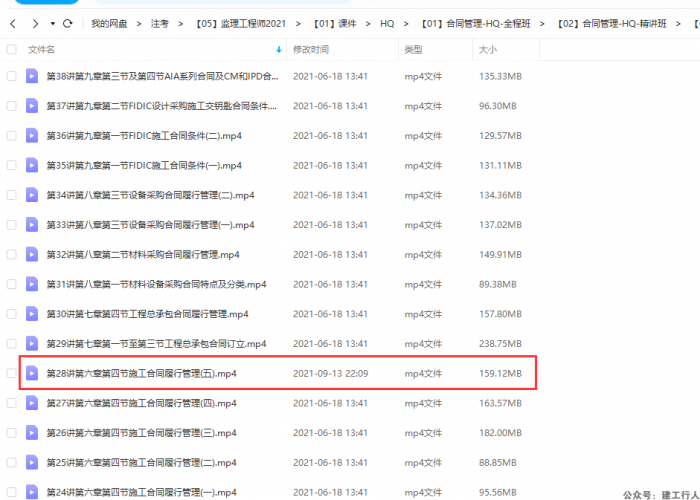Click video icon of 第24讲 file
This screenshot has height=500, width=700.
(32, 492)
